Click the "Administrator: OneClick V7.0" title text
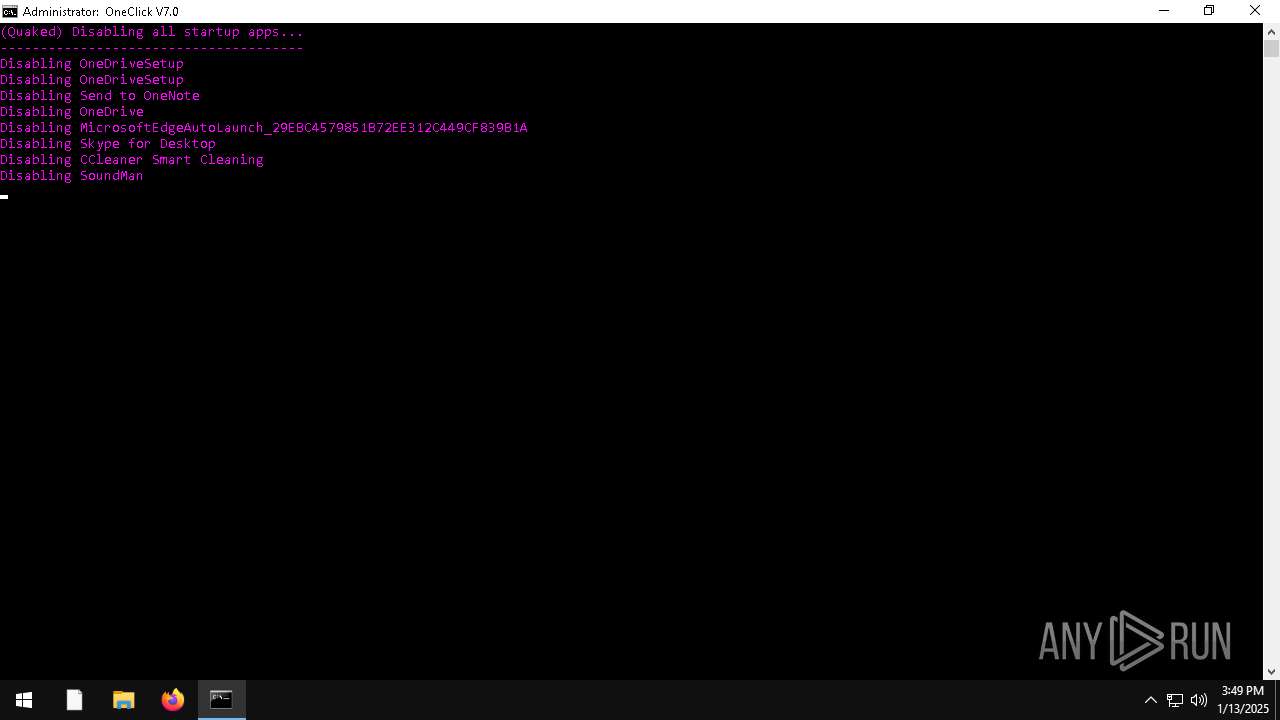The height and width of the screenshot is (720, 1280). [x=101, y=12]
